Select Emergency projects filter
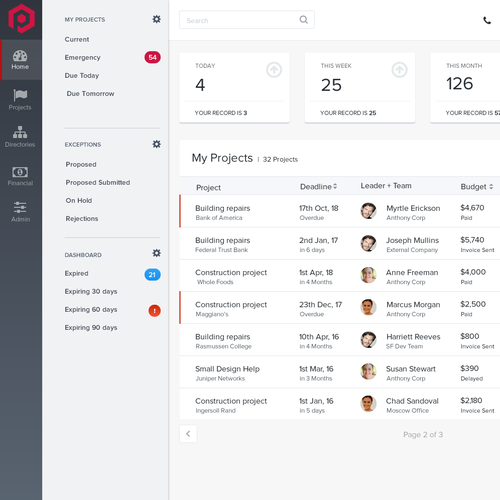500x500 pixels. 83,57
